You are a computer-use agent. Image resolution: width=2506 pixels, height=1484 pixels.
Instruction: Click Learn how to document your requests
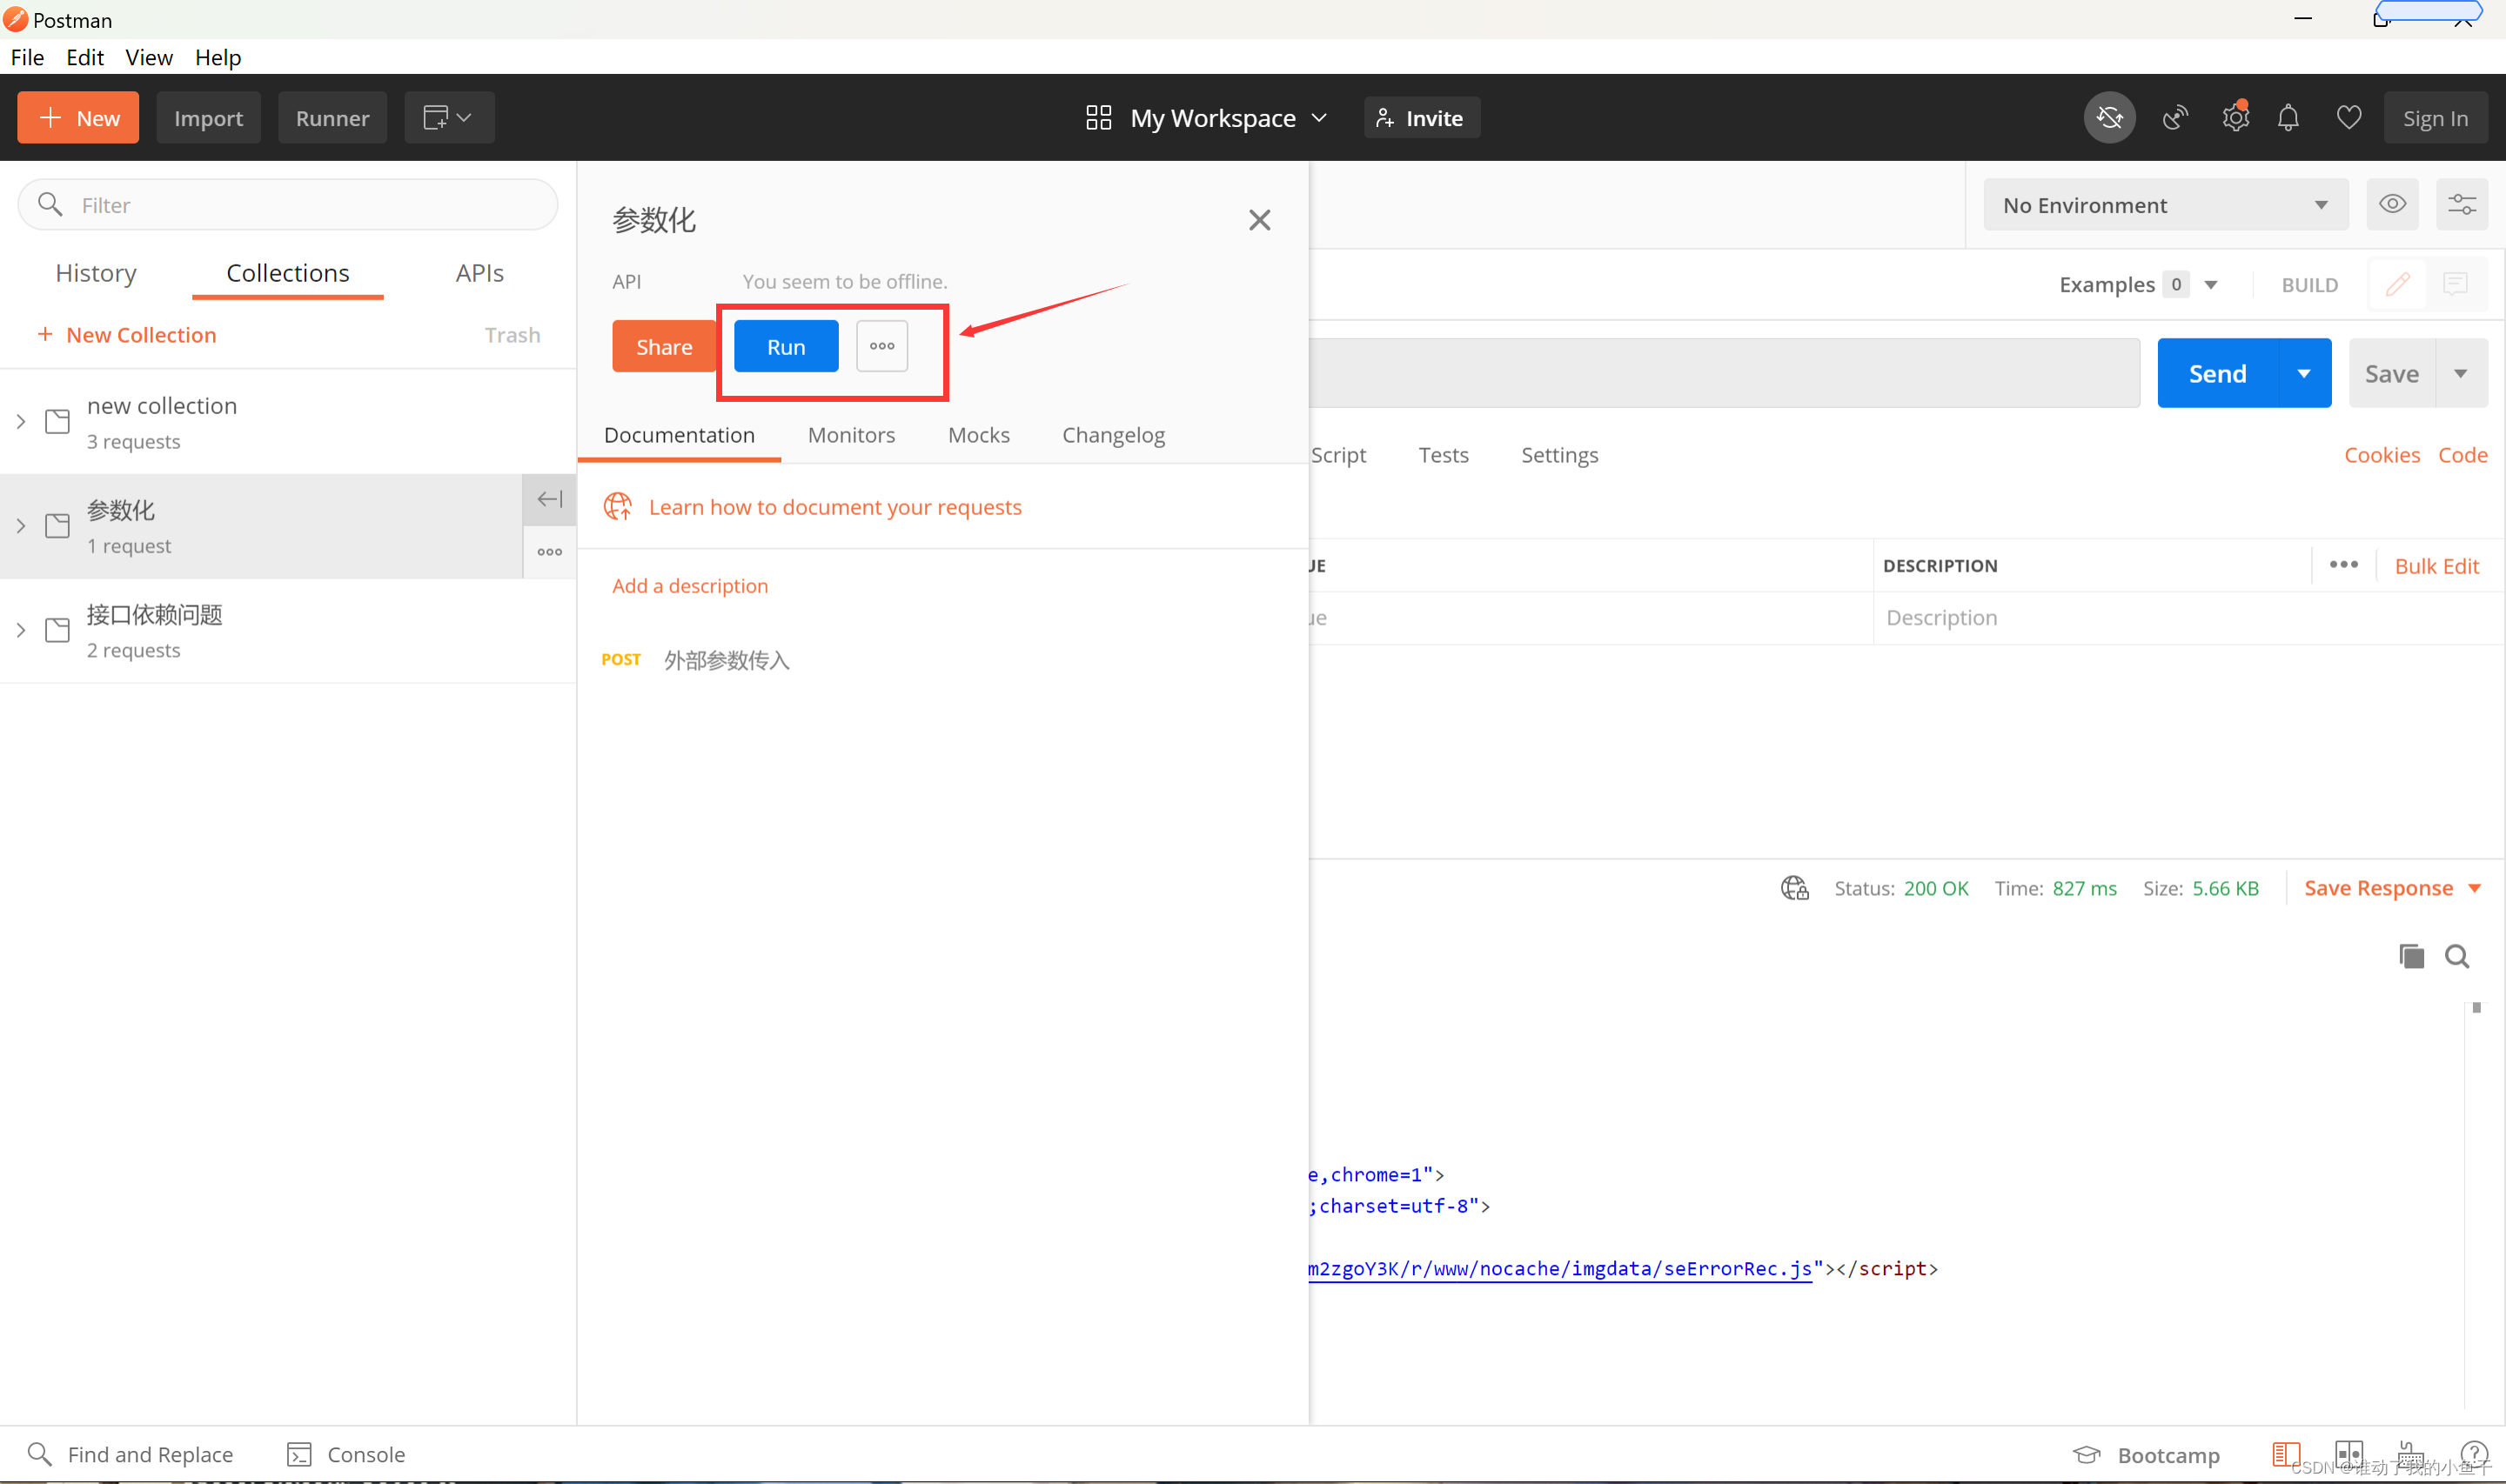coord(835,507)
